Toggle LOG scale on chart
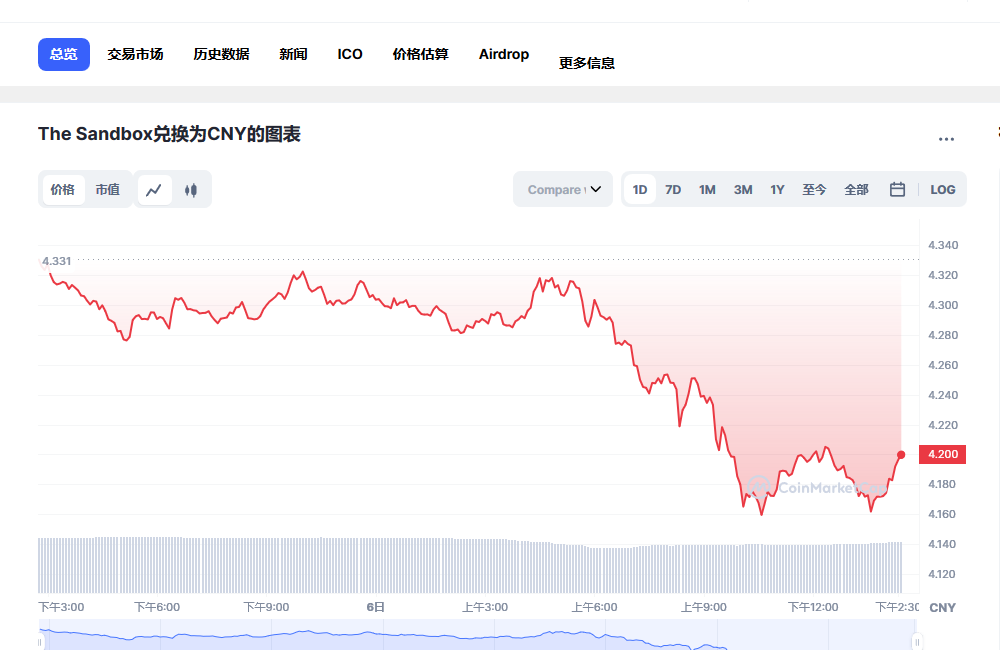Image resolution: width=1000 pixels, height=650 pixels. [x=943, y=189]
